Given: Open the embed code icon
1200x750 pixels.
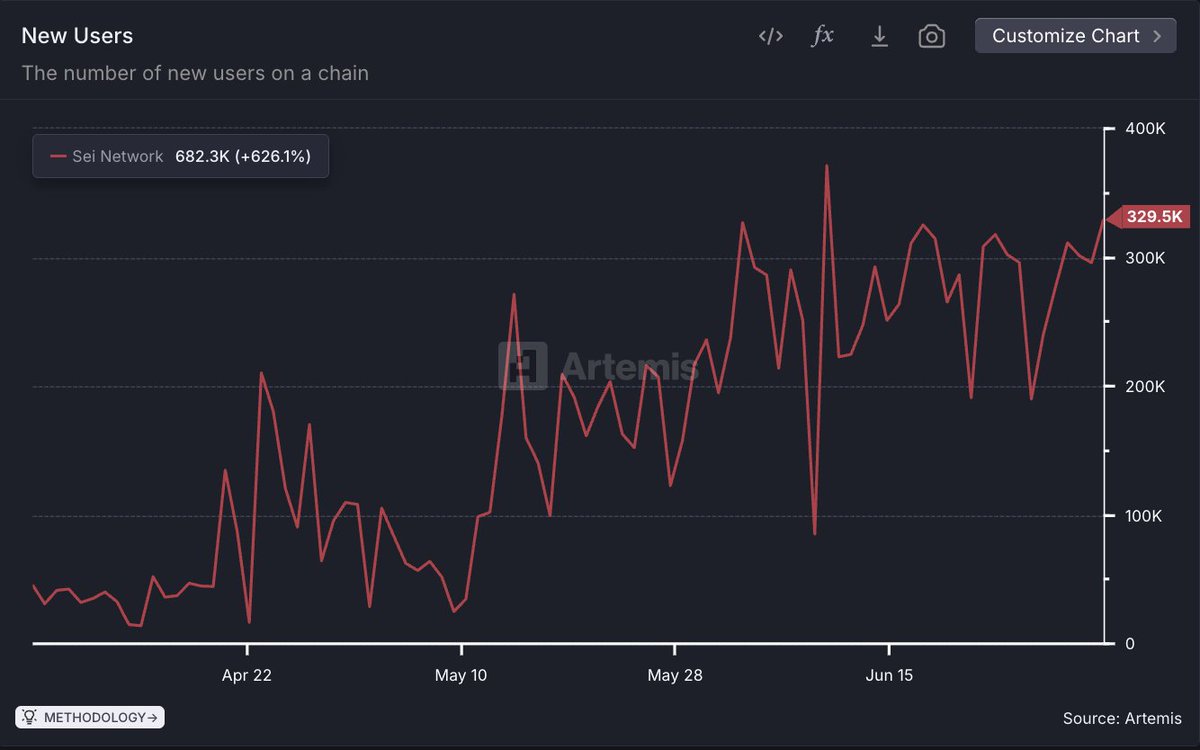Looking at the screenshot, I should pos(770,36).
